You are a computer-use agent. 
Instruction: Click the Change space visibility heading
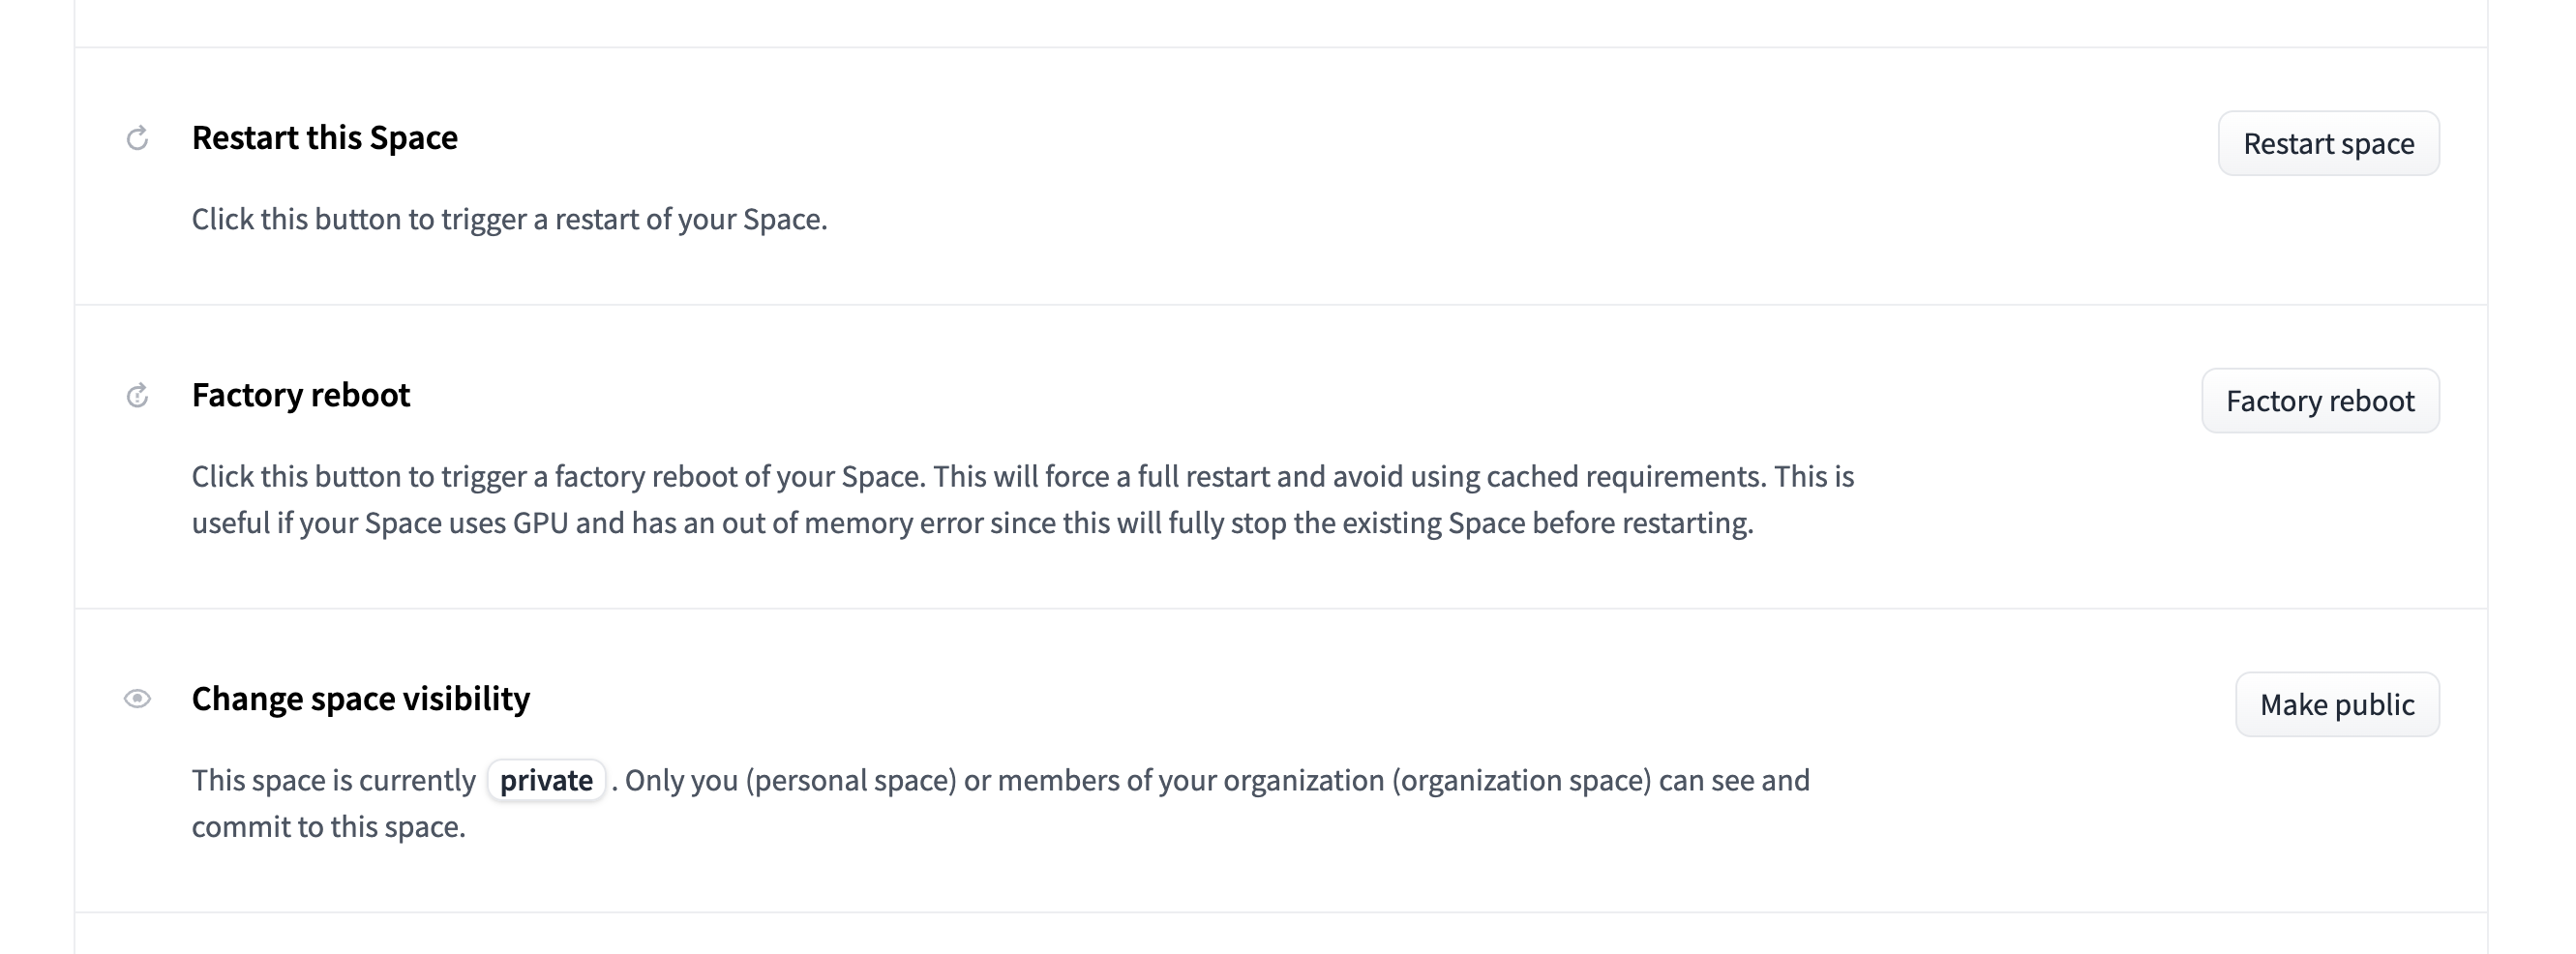(x=361, y=699)
